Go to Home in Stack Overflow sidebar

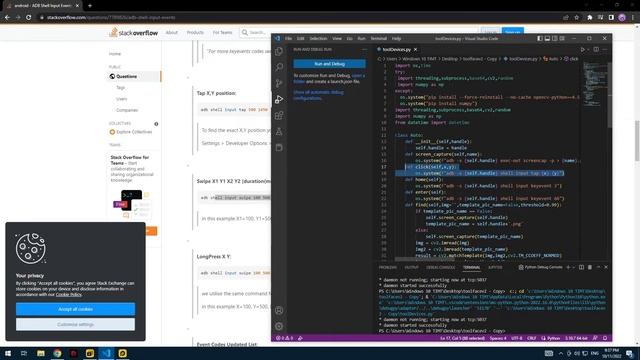point(115,54)
